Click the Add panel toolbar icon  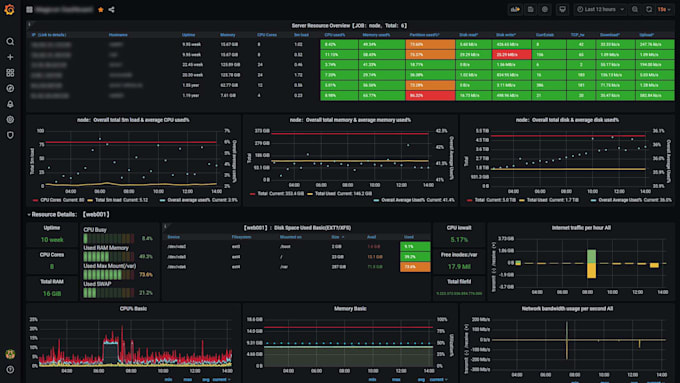(515, 9)
